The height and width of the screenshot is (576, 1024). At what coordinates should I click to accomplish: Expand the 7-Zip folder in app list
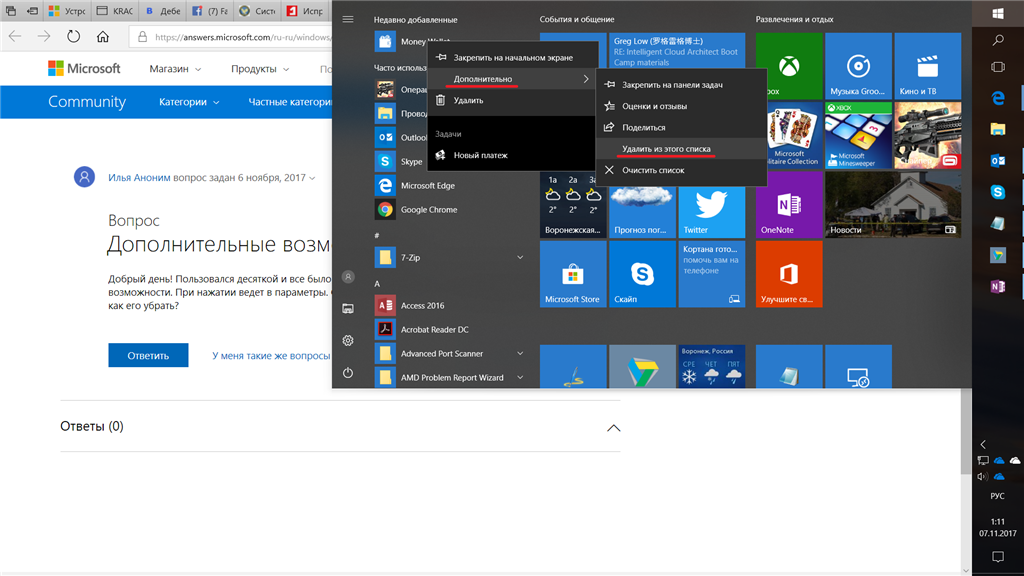pyautogui.click(x=520, y=257)
